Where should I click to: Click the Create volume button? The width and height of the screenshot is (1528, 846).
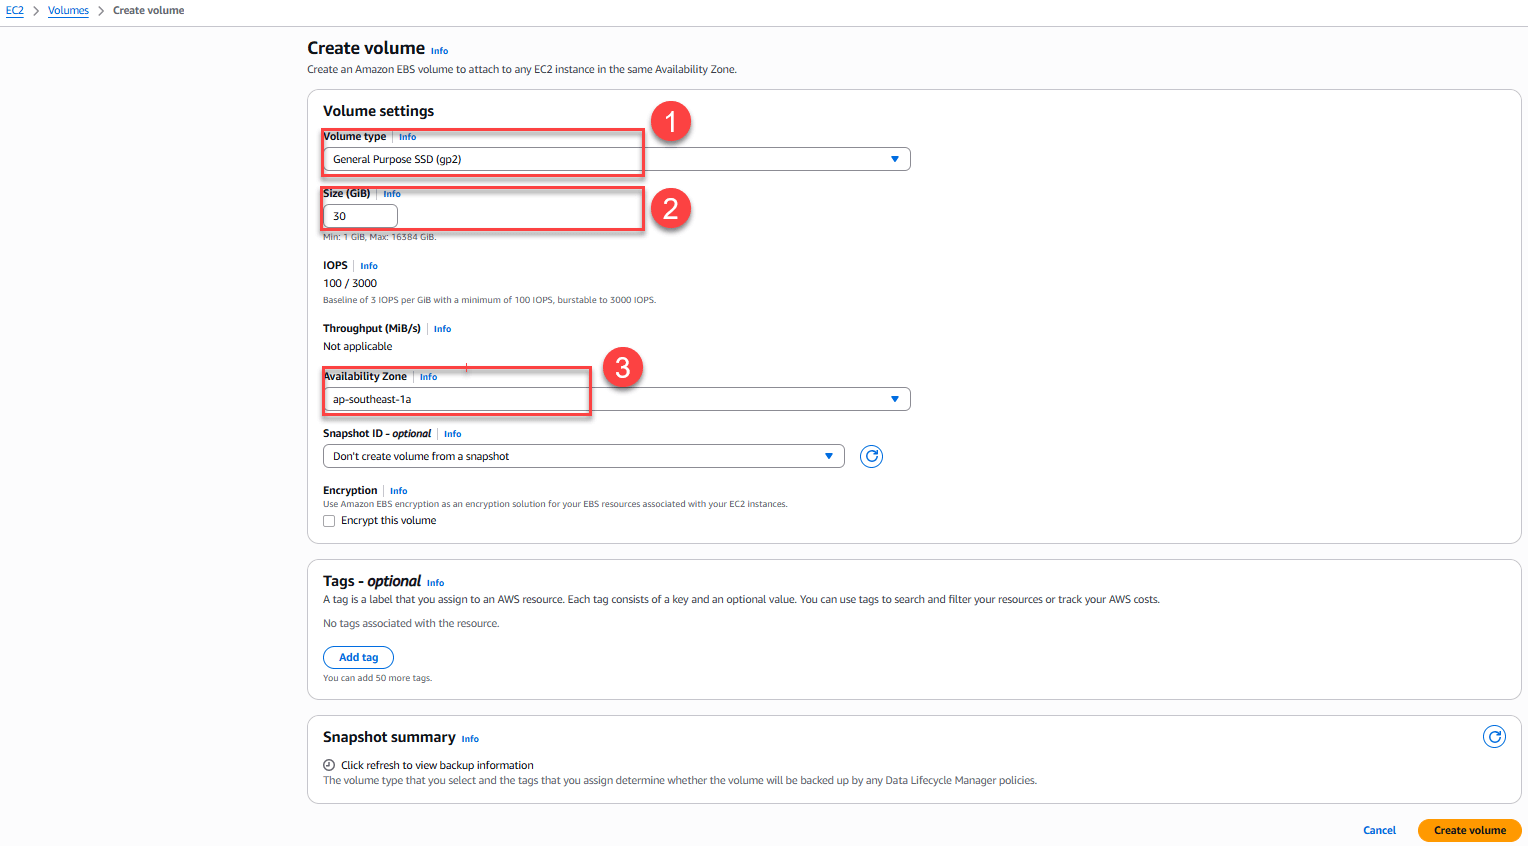point(1469,830)
